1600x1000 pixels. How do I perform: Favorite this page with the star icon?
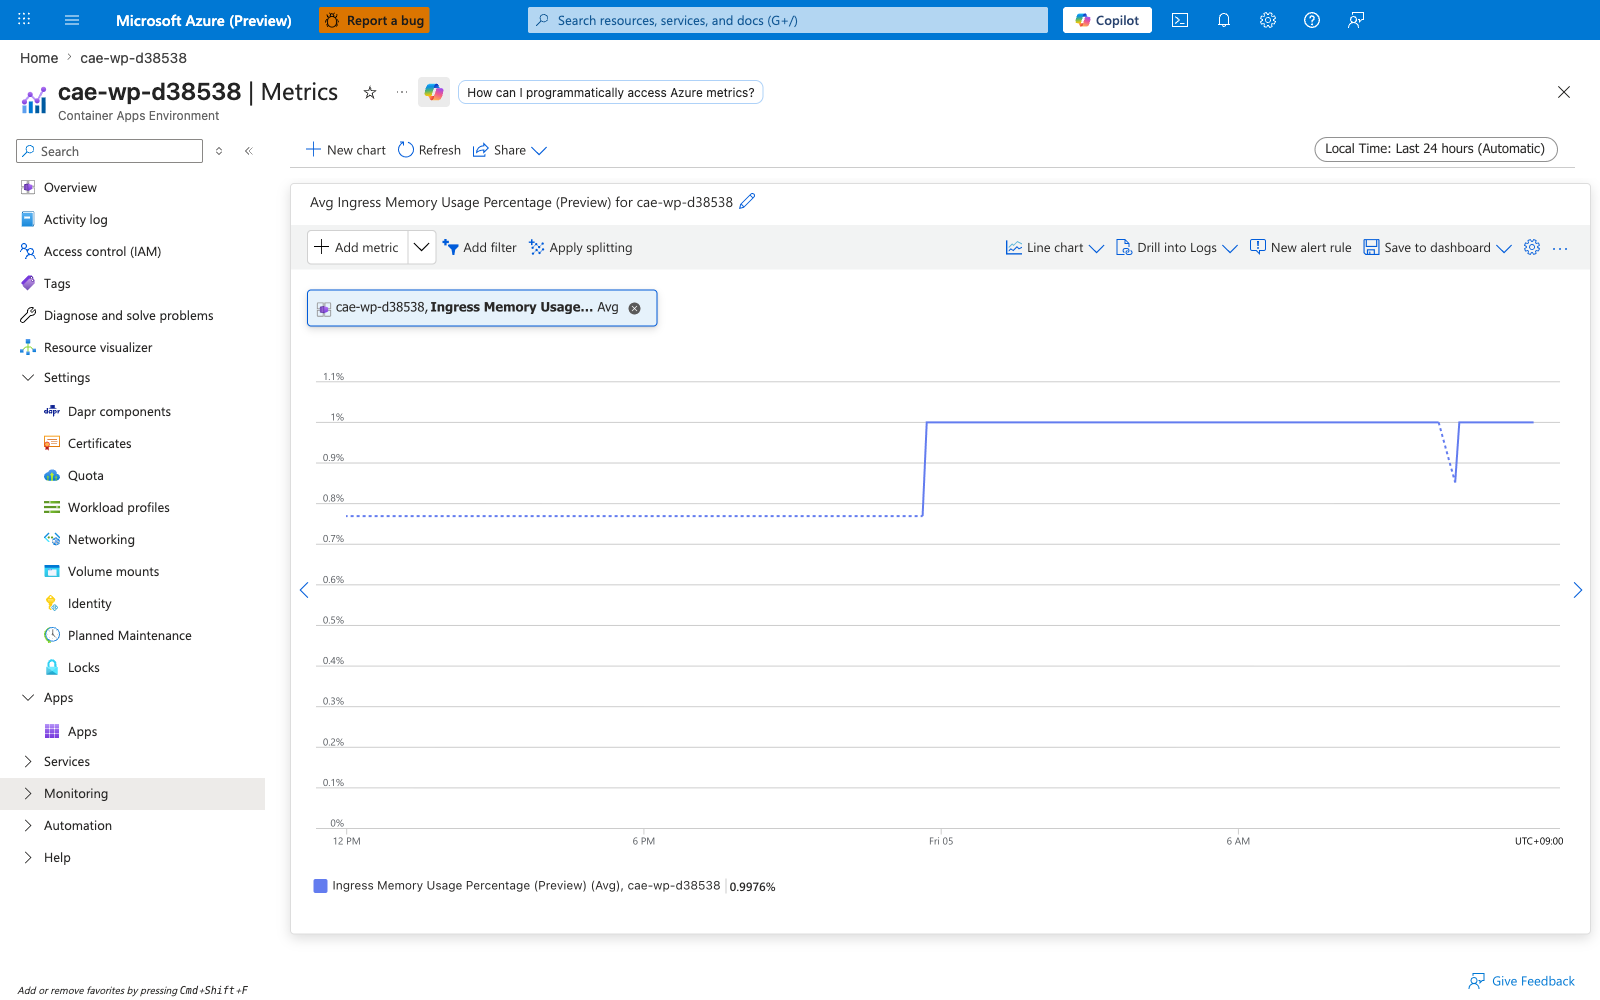pos(370,92)
